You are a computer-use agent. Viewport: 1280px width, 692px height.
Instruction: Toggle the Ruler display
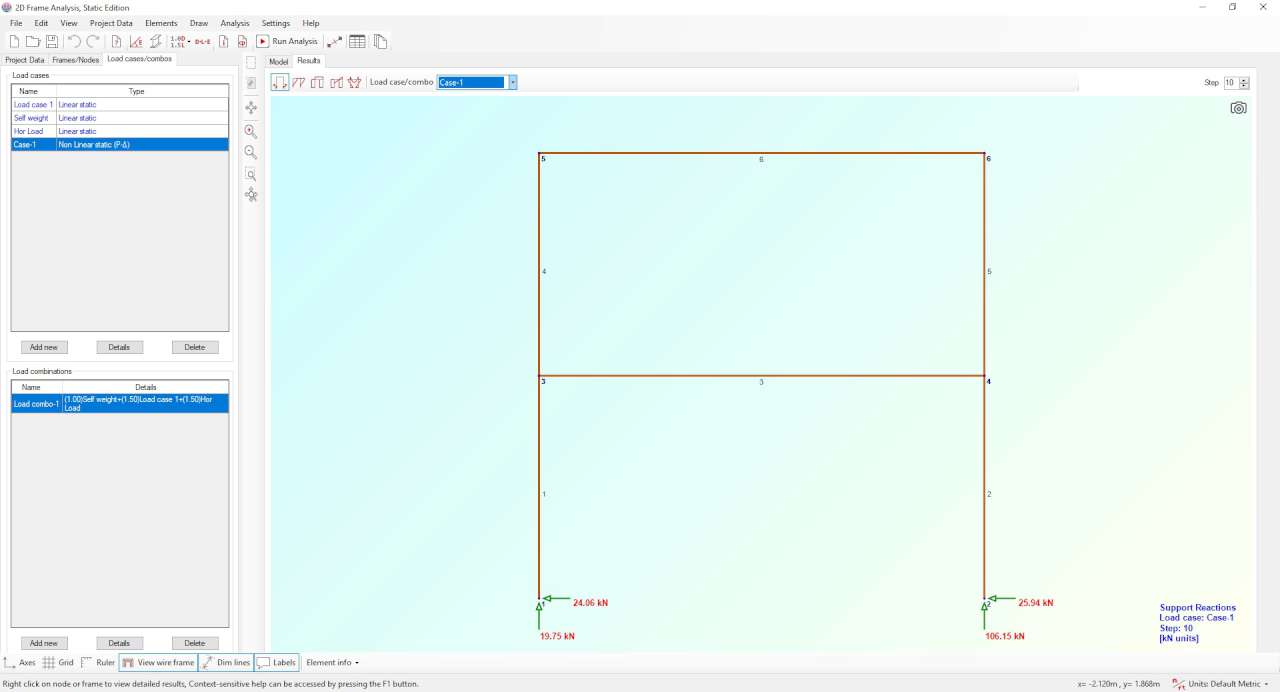point(98,663)
